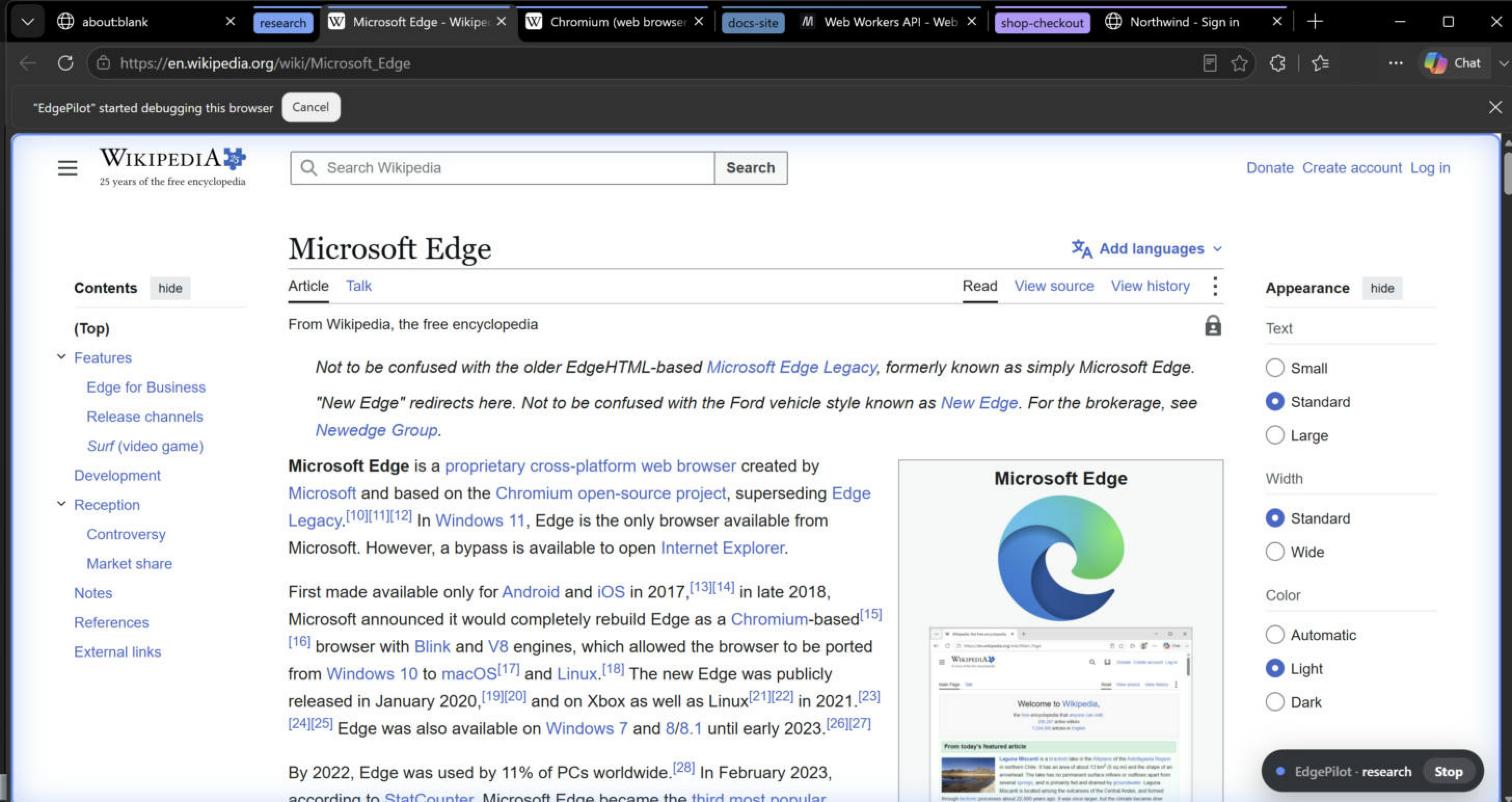The width and height of the screenshot is (1512, 802).
Task: Click the star to favorite this page
Action: click(x=1240, y=63)
